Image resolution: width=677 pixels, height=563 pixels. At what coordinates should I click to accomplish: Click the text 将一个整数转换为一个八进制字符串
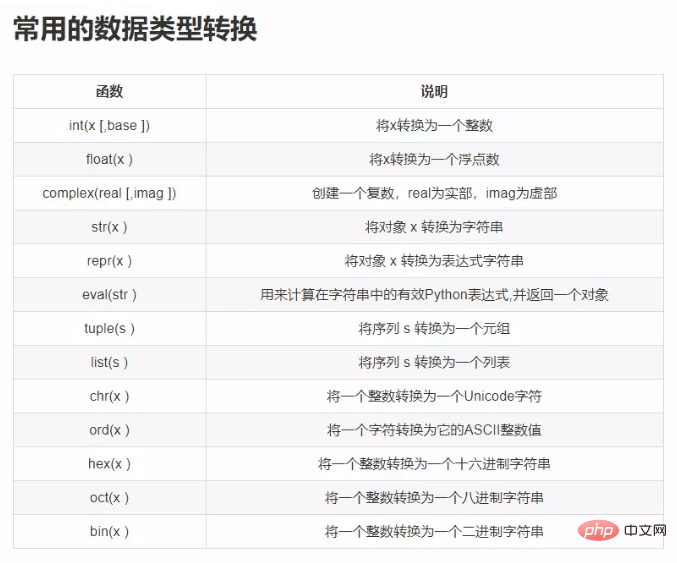click(434, 497)
